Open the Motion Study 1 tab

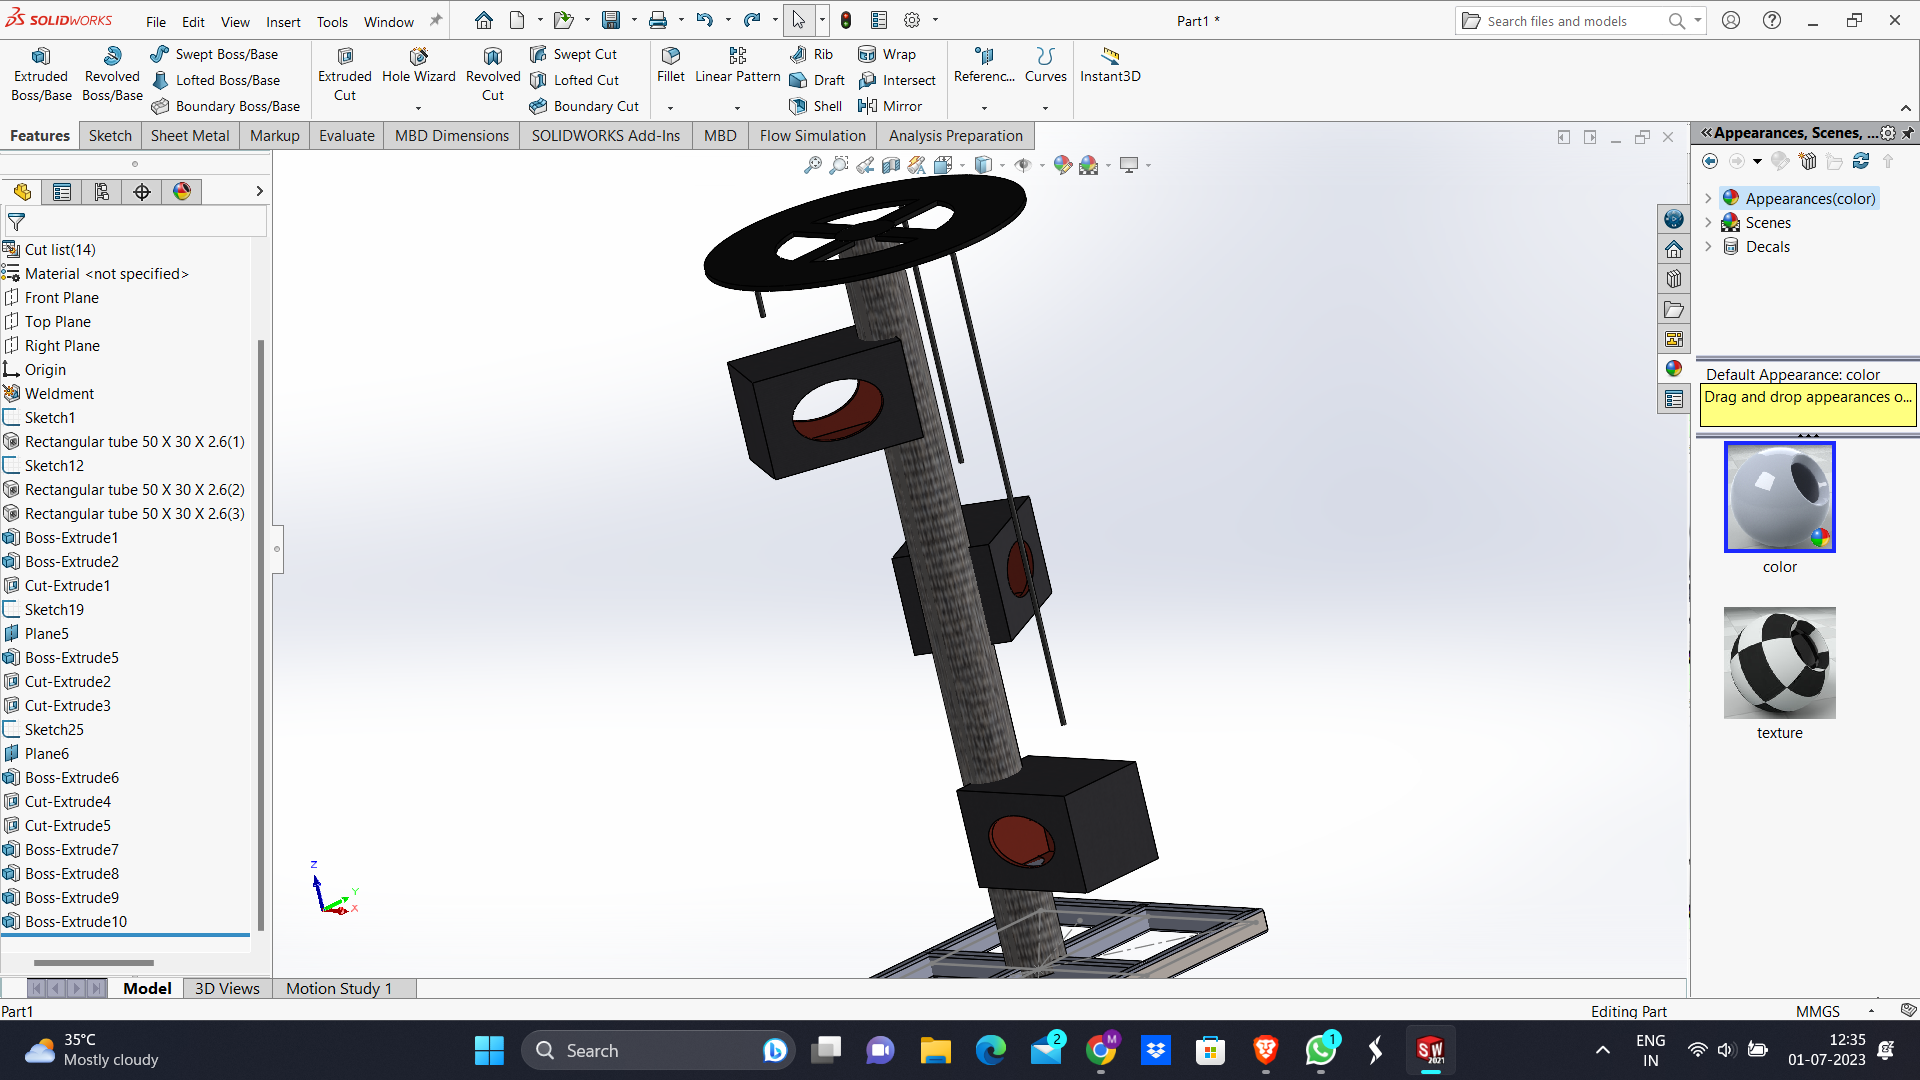pyautogui.click(x=339, y=988)
